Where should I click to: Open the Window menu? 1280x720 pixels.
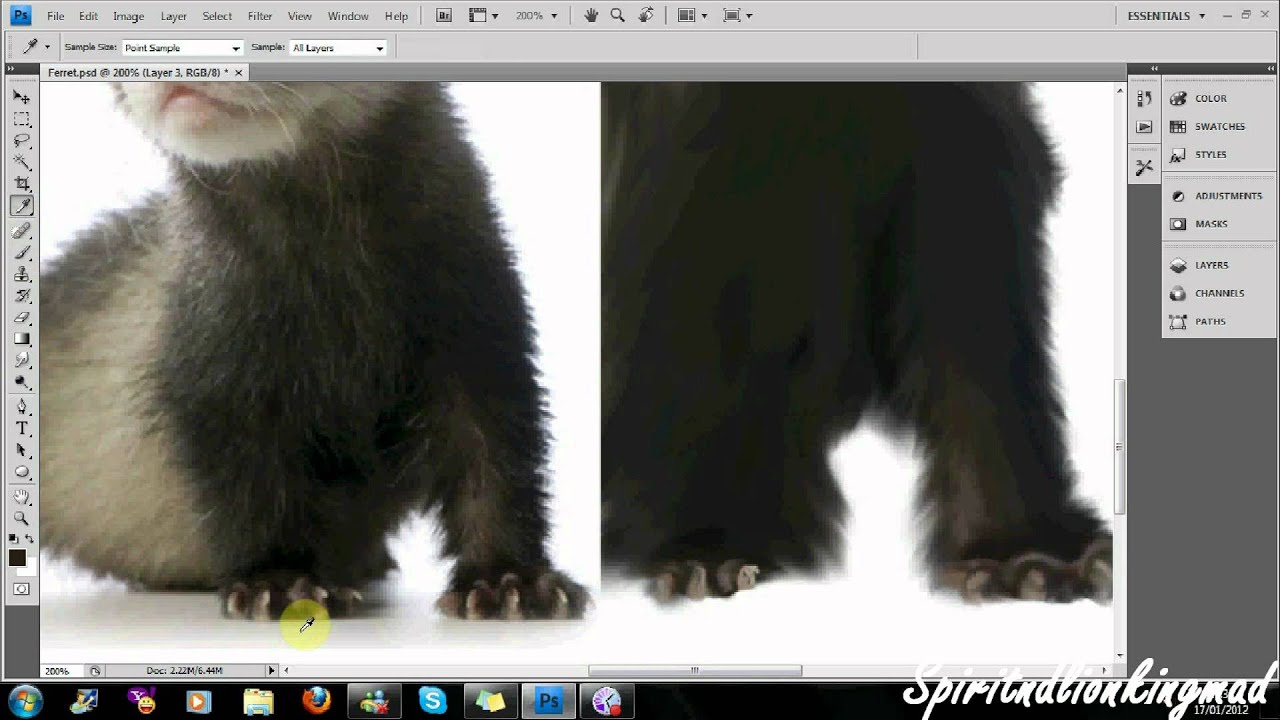[x=348, y=16]
